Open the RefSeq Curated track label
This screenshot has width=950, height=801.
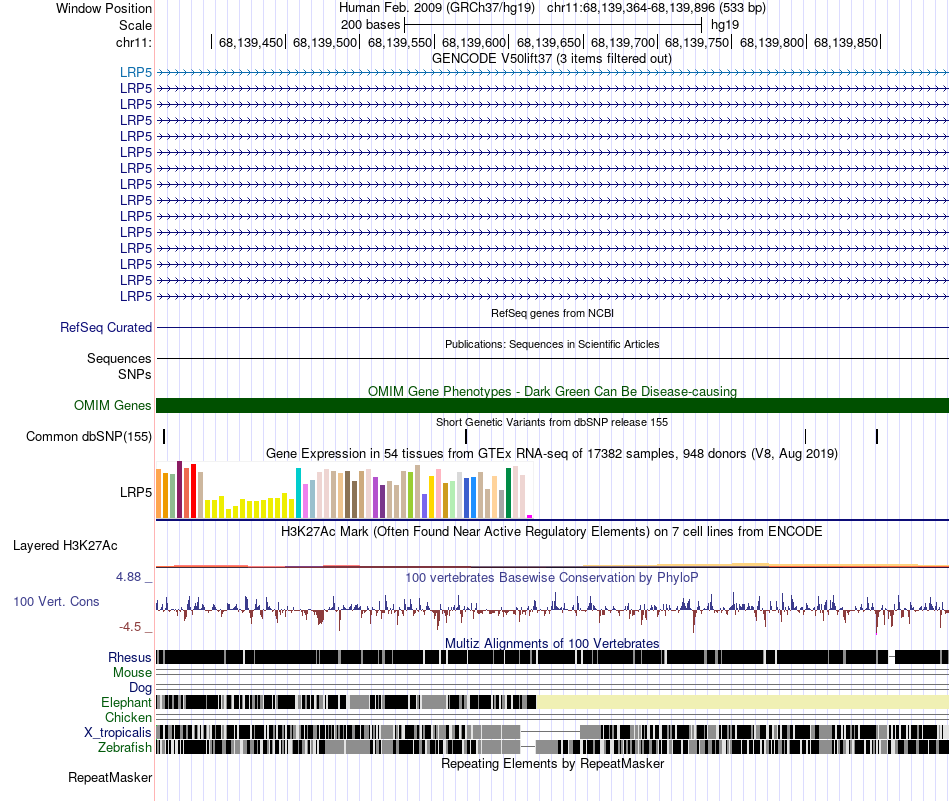pyautogui.click(x=106, y=327)
